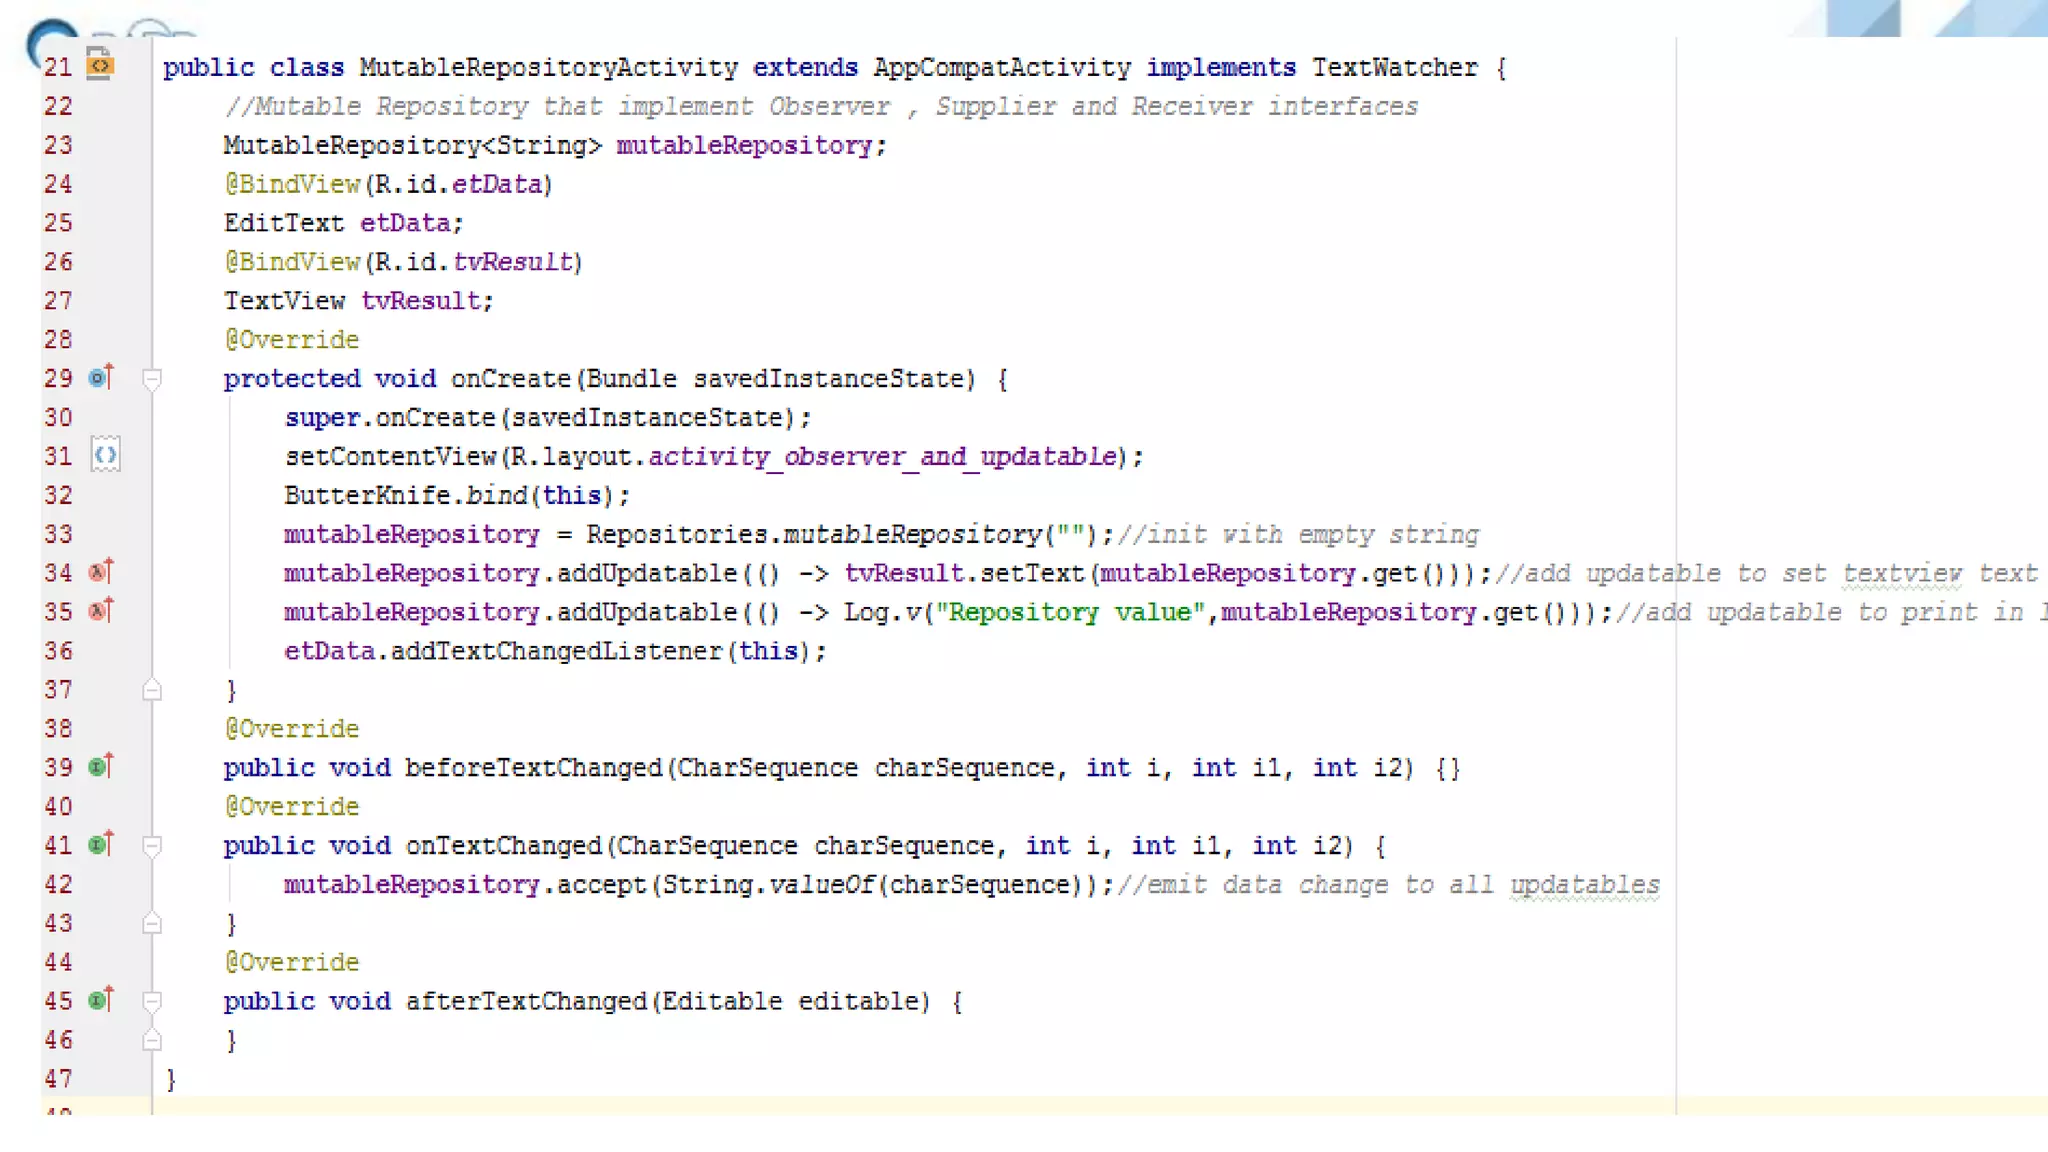Click @Override annotation on line 44
The width and height of the screenshot is (2048, 1152).
tap(291, 962)
